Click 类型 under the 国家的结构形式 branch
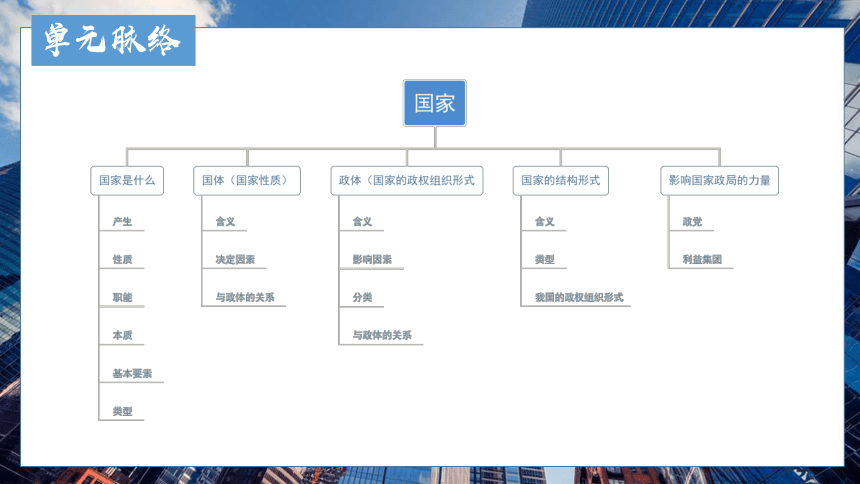Viewport: 860px width, 484px height. click(x=545, y=260)
